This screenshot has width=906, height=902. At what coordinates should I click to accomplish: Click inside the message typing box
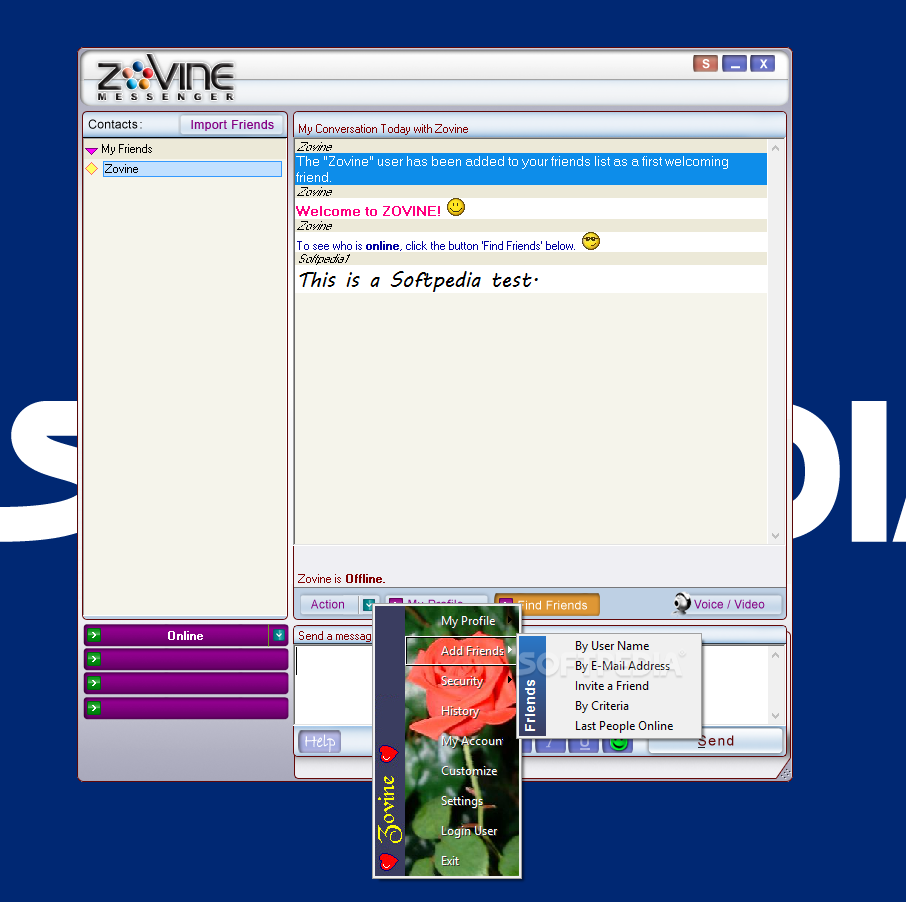click(334, 685)
